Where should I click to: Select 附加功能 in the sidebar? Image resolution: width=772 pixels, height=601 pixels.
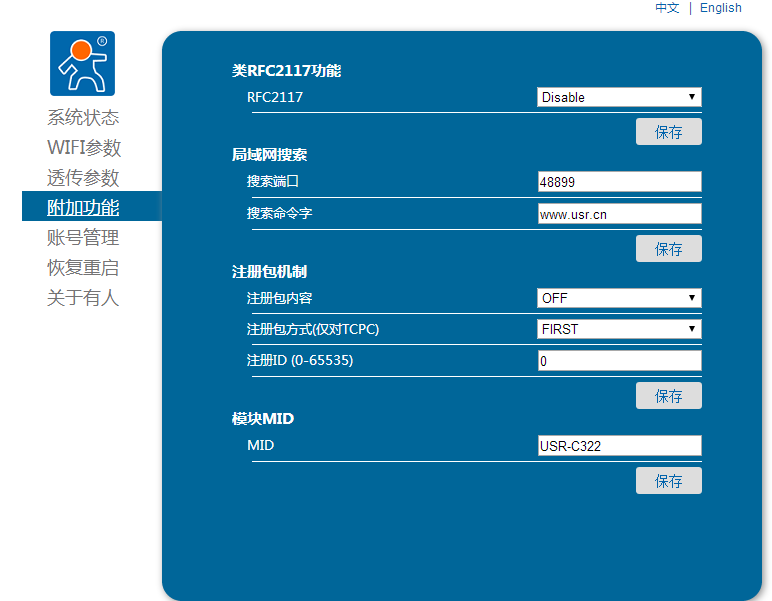coord(83,207)
